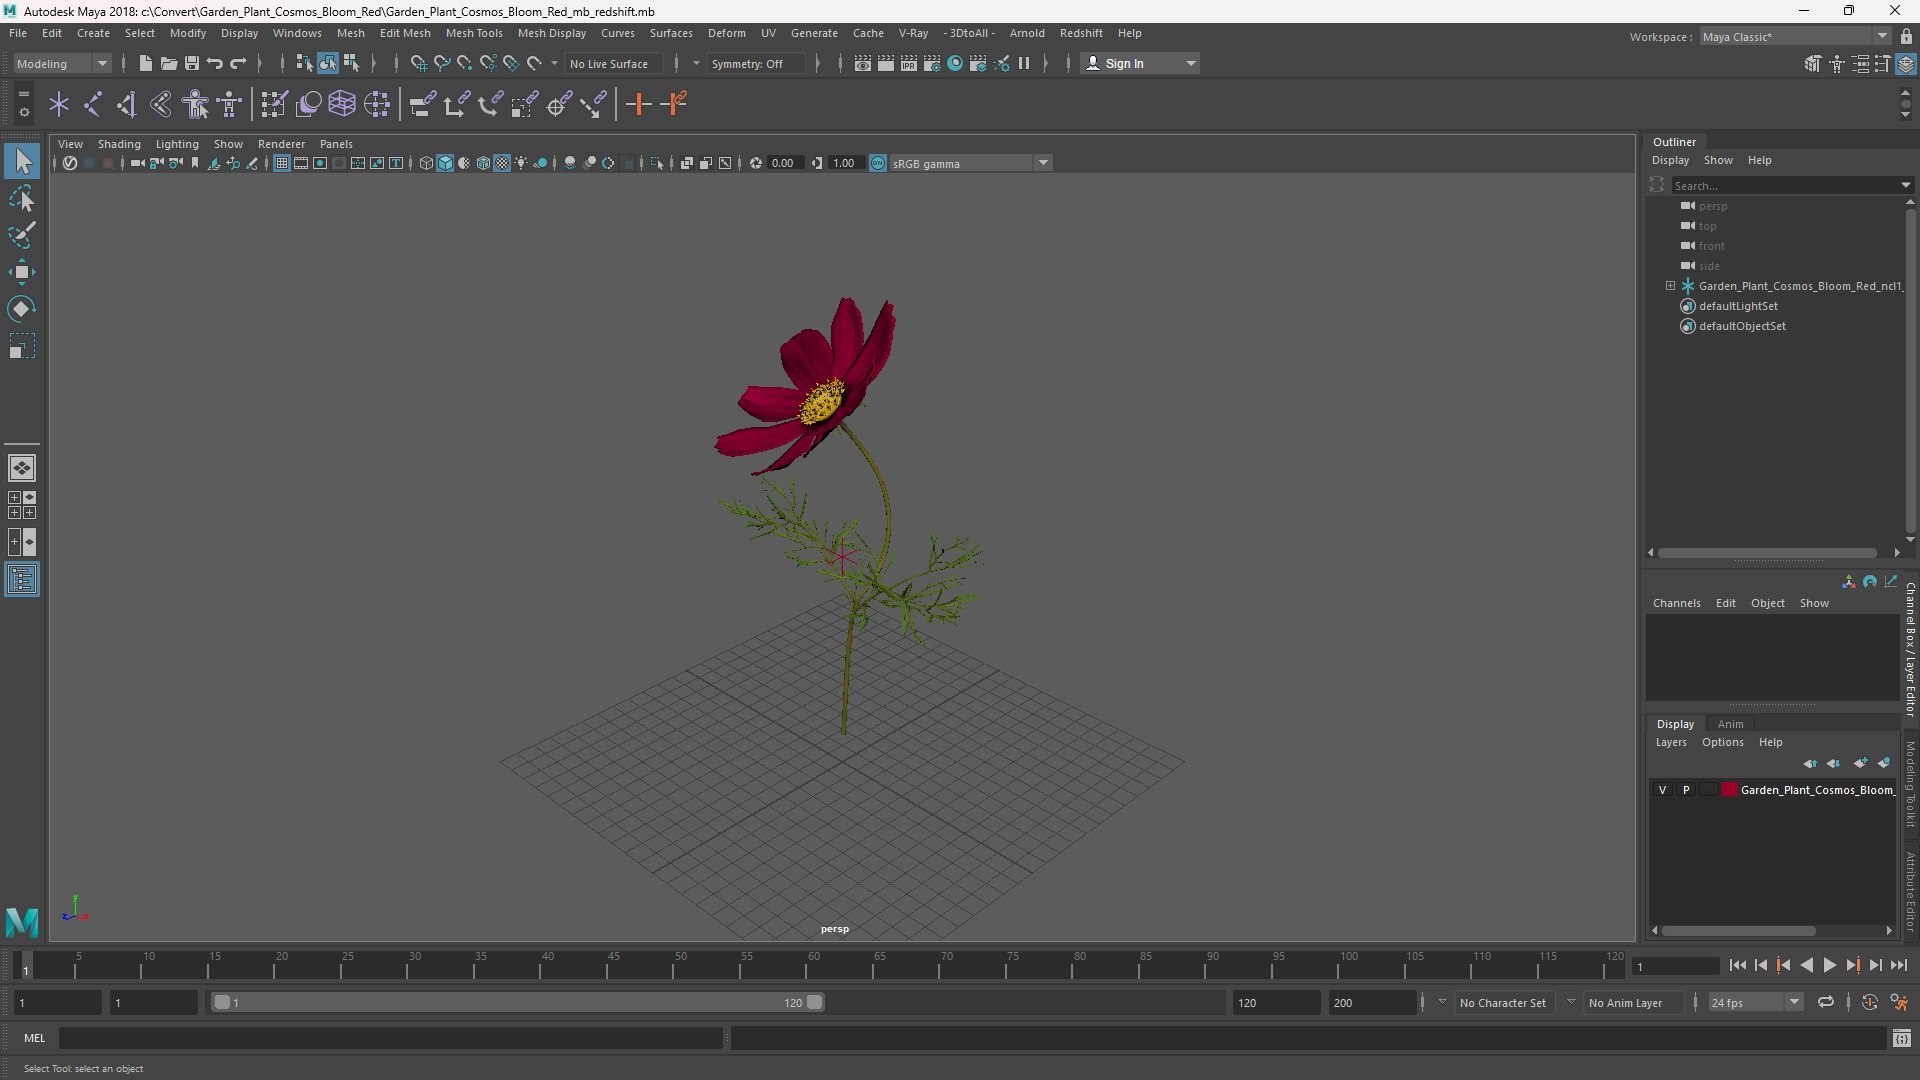Expand the Garden_Plant_Cosmos_Bloom_Red_ncl1 outliner node
Image resolution: width=1920 pixels, height=1080 pixels.
(x=1670, y=286)
